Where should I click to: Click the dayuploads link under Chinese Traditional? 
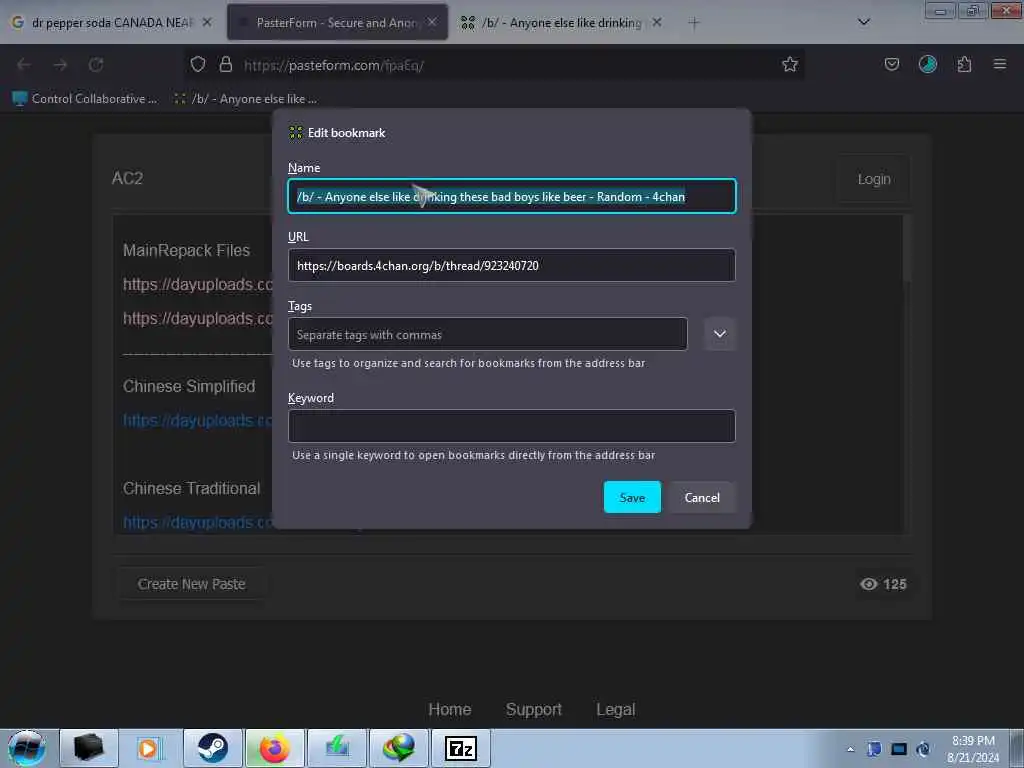coord(197,522)
